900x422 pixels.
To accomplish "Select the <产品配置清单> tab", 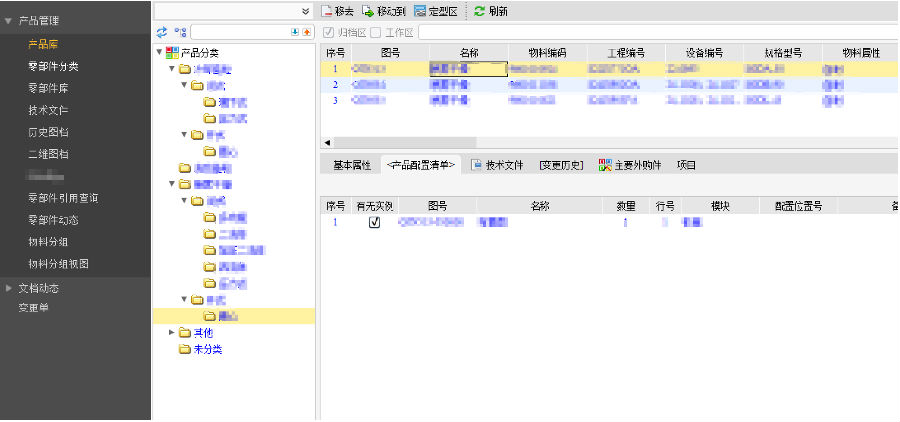I will point(421,165).
